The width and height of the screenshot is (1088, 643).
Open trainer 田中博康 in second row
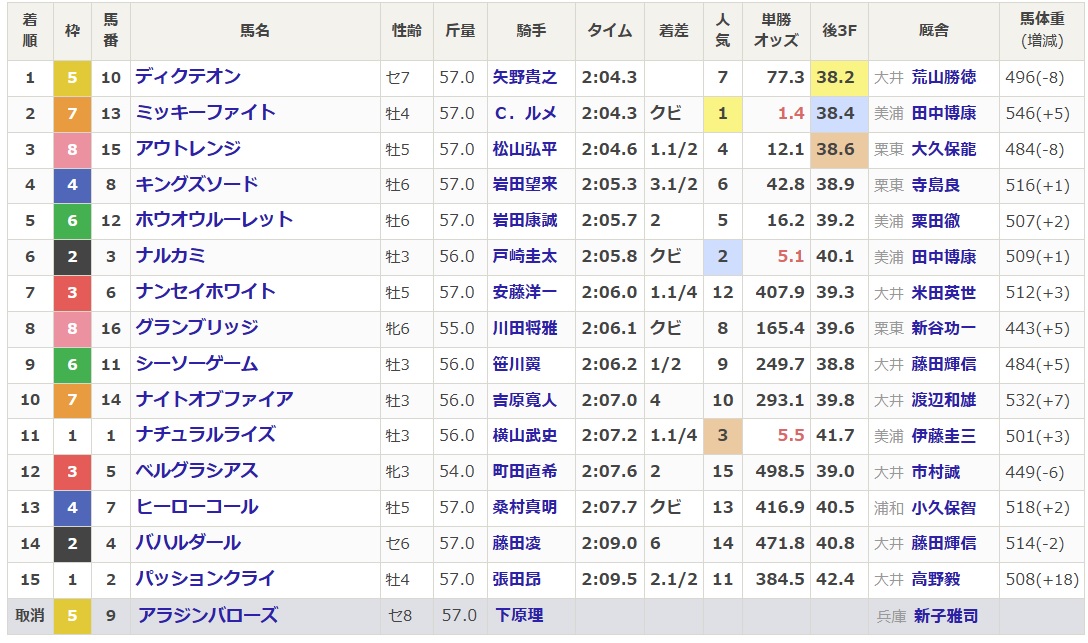click(943, 113)
